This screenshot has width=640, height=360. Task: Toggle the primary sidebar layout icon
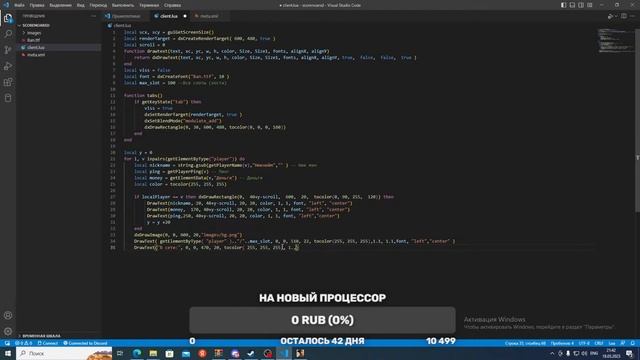click(x=563, y=5)
